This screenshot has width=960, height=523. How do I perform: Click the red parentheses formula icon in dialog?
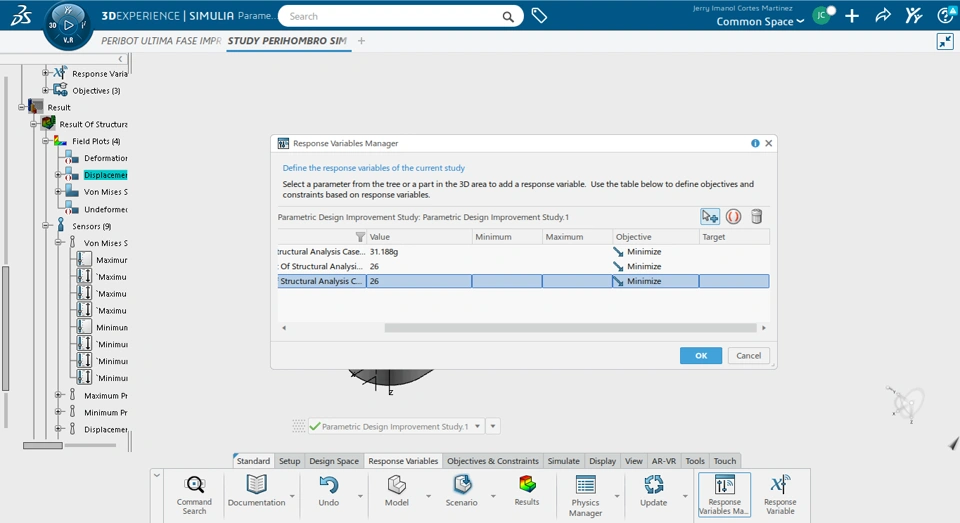(733, 216)
